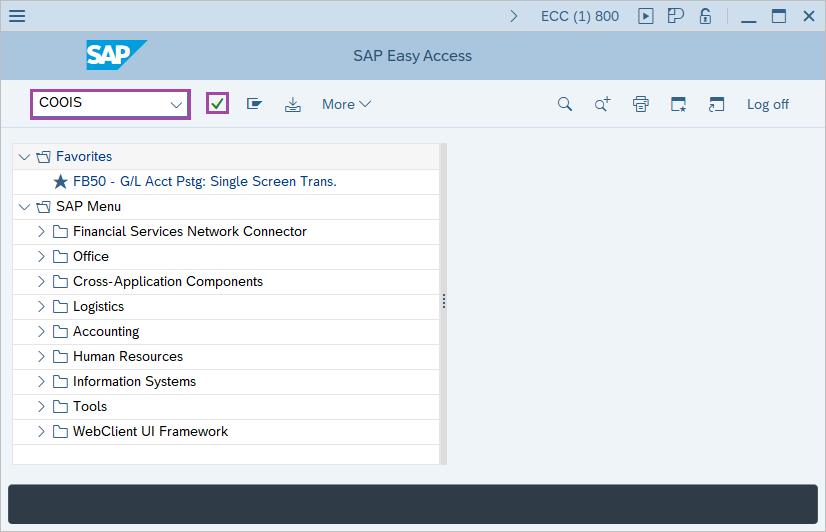Image resolution: width=826 pixels, height=532 pixels.
Task: Expand Financial Services Network Connector folder
Action: pyautogui.click(x=41, y=231)
